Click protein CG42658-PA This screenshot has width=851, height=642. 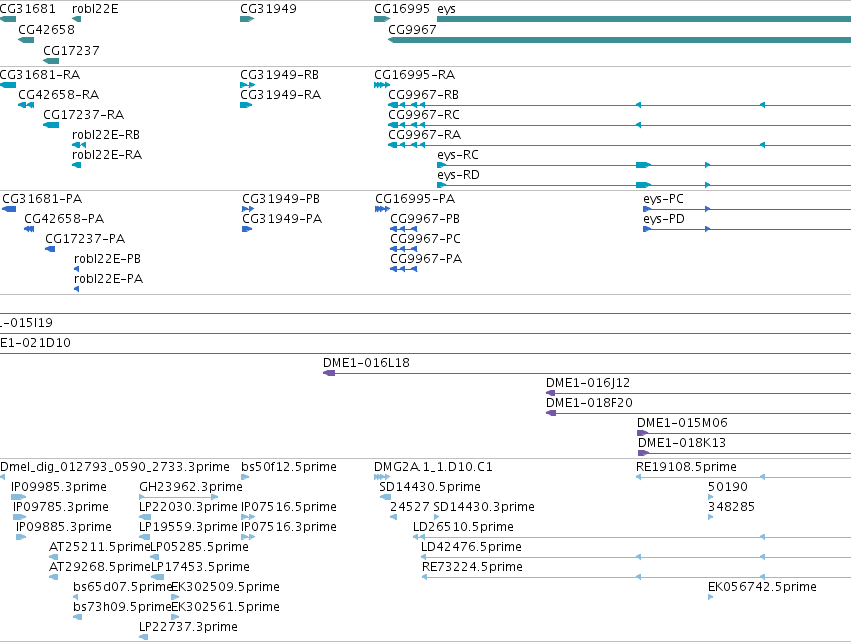click(x=64, y=219)
